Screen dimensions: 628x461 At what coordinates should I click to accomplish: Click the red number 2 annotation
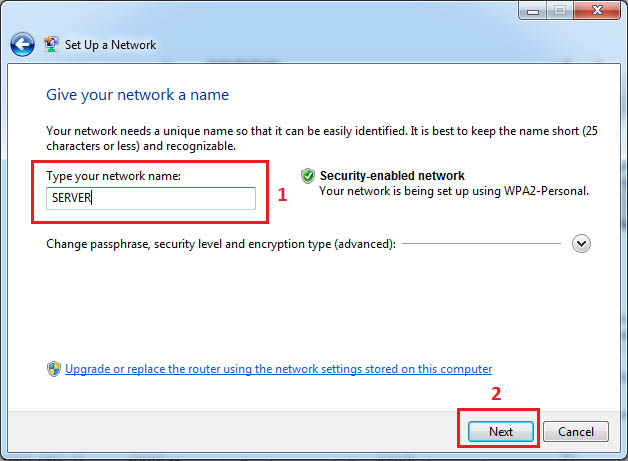coord(496,394)
